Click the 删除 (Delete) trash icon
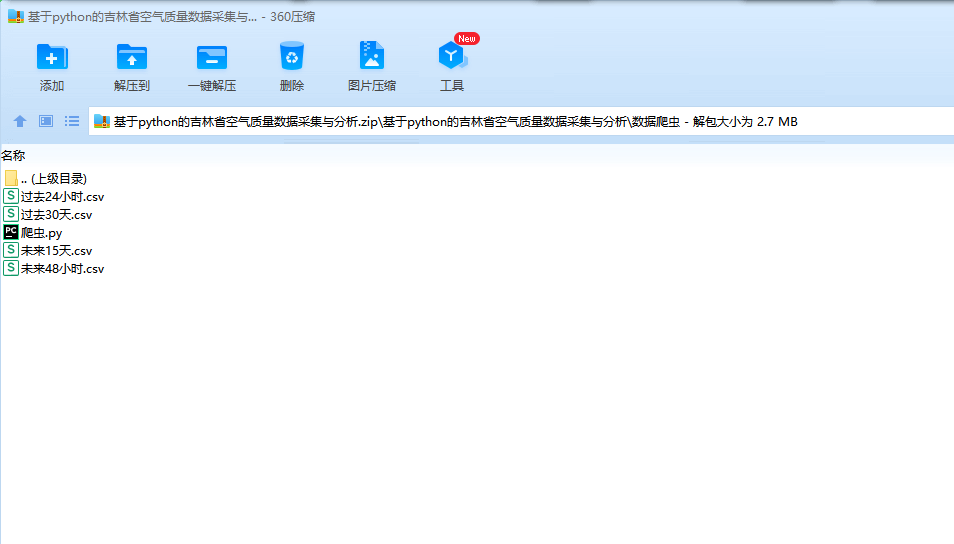 point(291,57)
